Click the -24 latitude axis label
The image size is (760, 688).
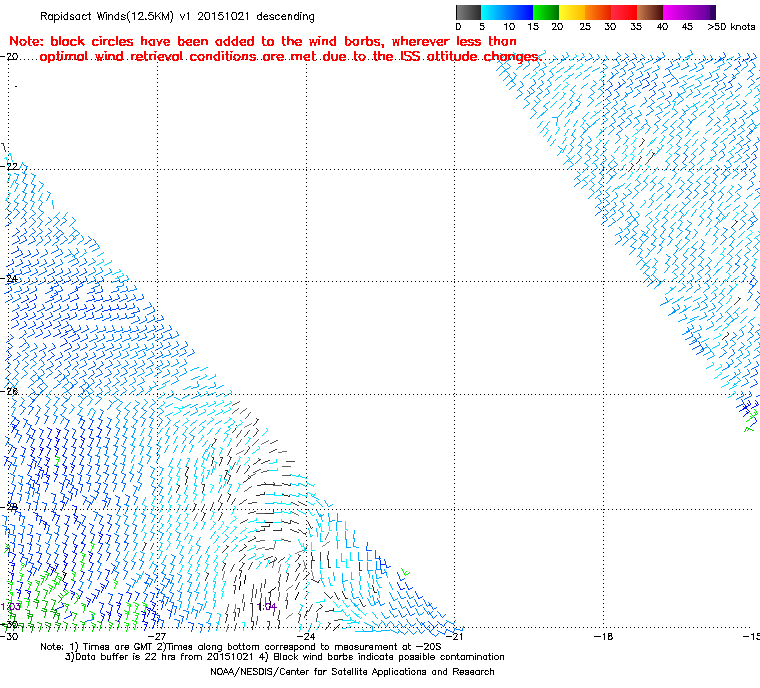pos(11,279)
